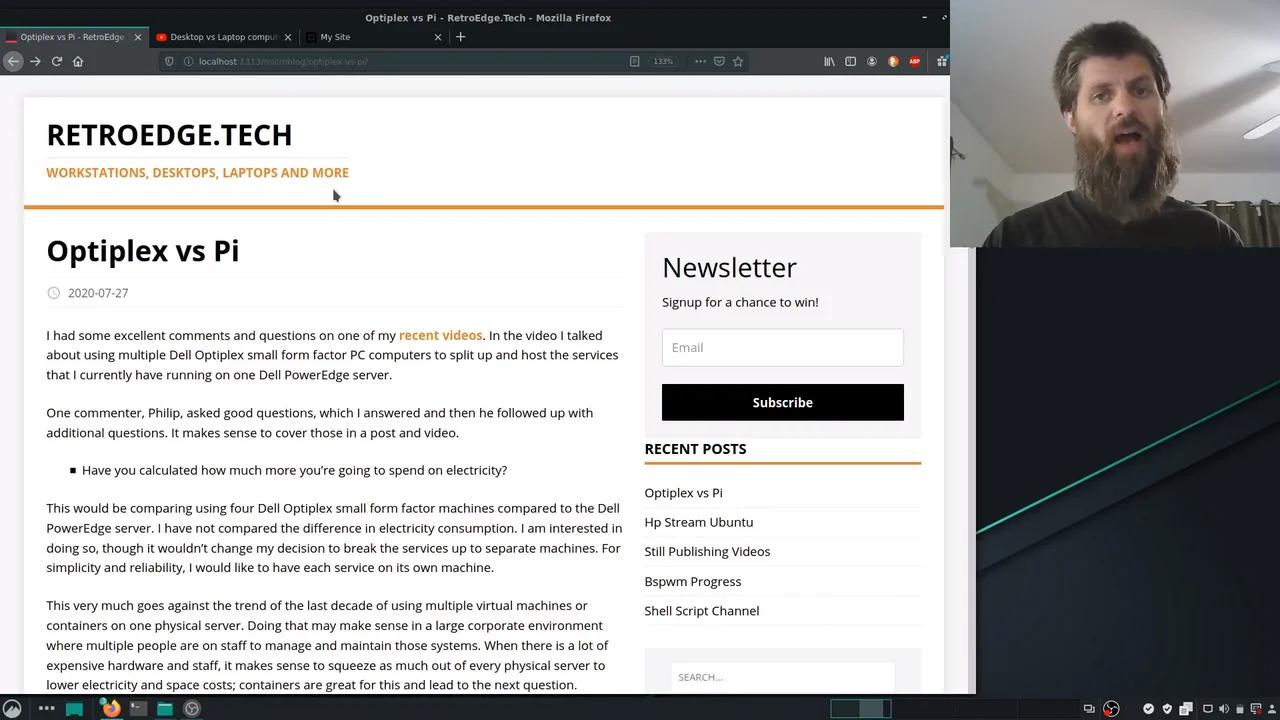Open the page actions three-dots menu
Screen dimensions: 1280x720
coord(700,61)
